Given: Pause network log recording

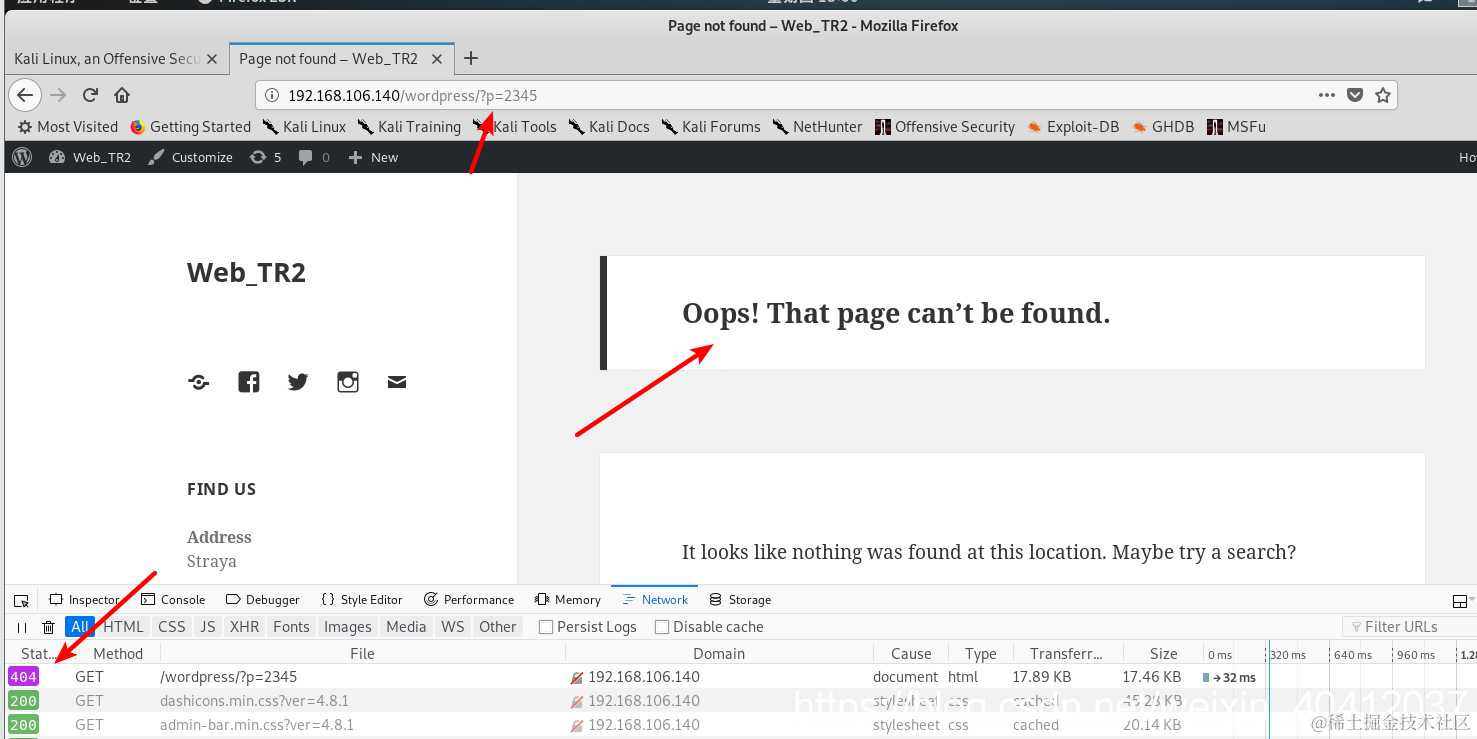Looking at the screenshot, I should coord(22,627).
